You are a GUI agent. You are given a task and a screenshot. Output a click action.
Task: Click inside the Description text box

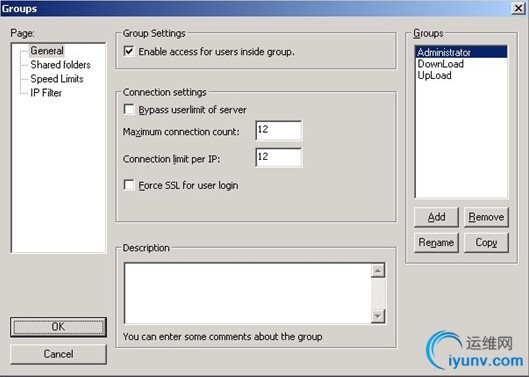point(247,293)
